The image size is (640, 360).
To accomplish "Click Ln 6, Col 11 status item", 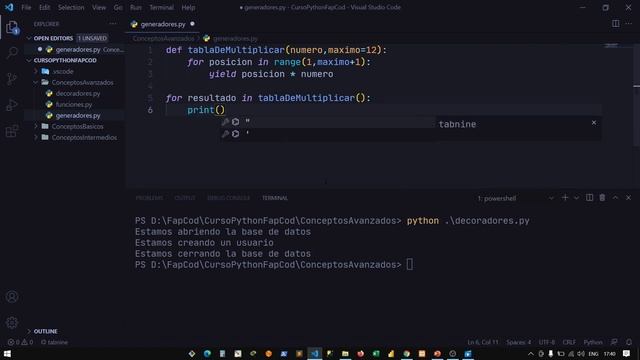I will [x=483, y=342].
